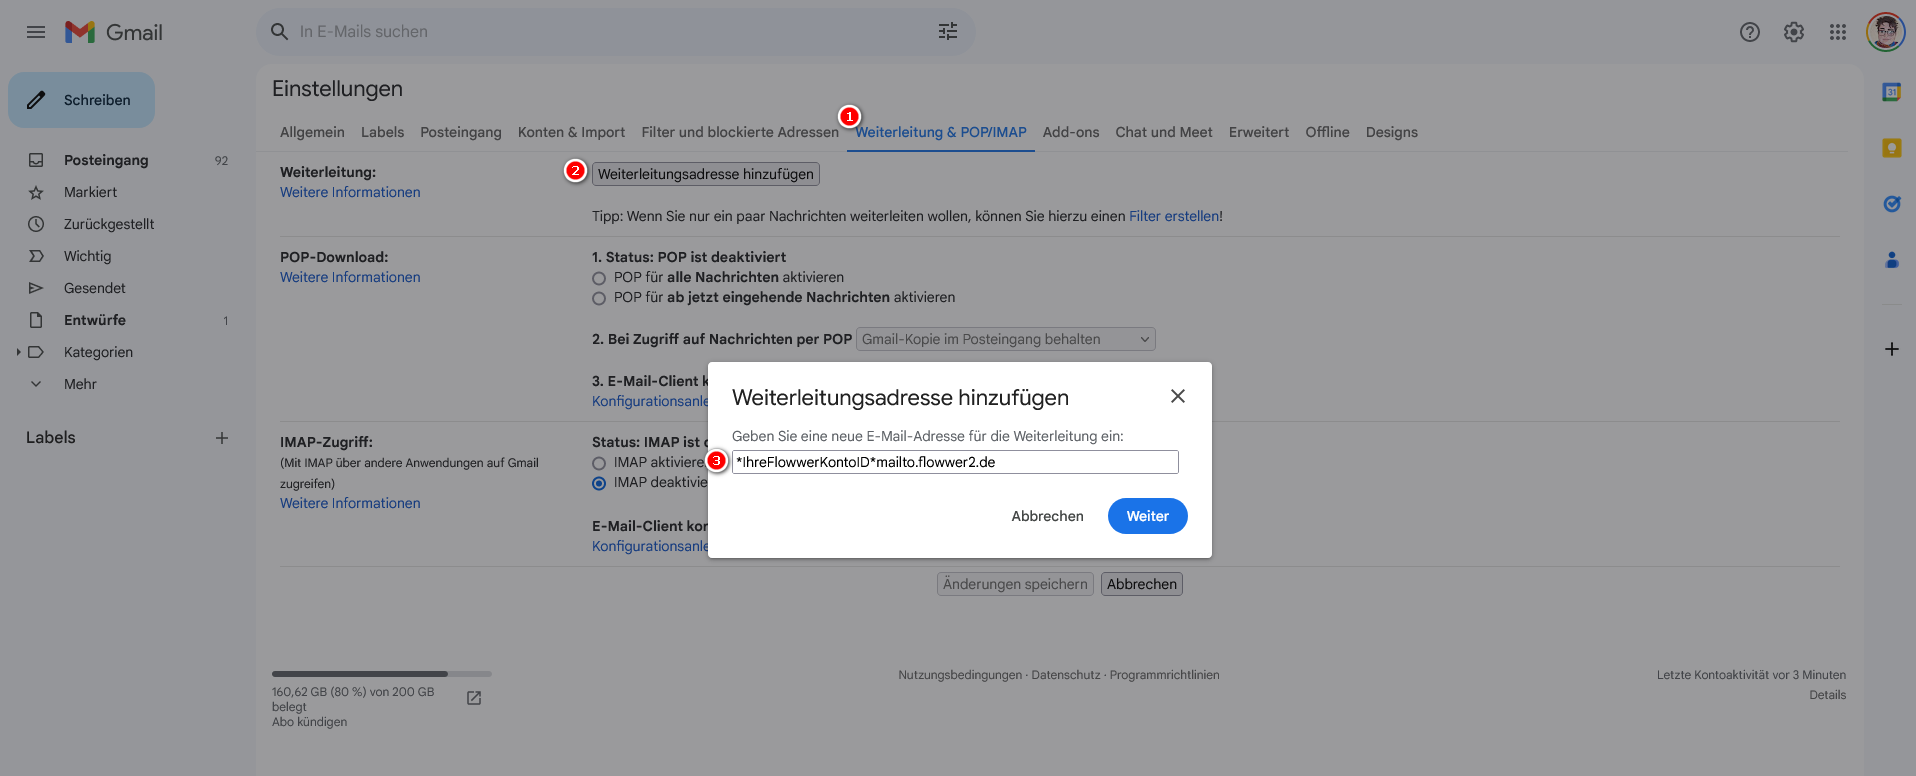Click Abbrechen in the dialog
This screenshot has width=1916, height=776.
tap(1047, 516)
